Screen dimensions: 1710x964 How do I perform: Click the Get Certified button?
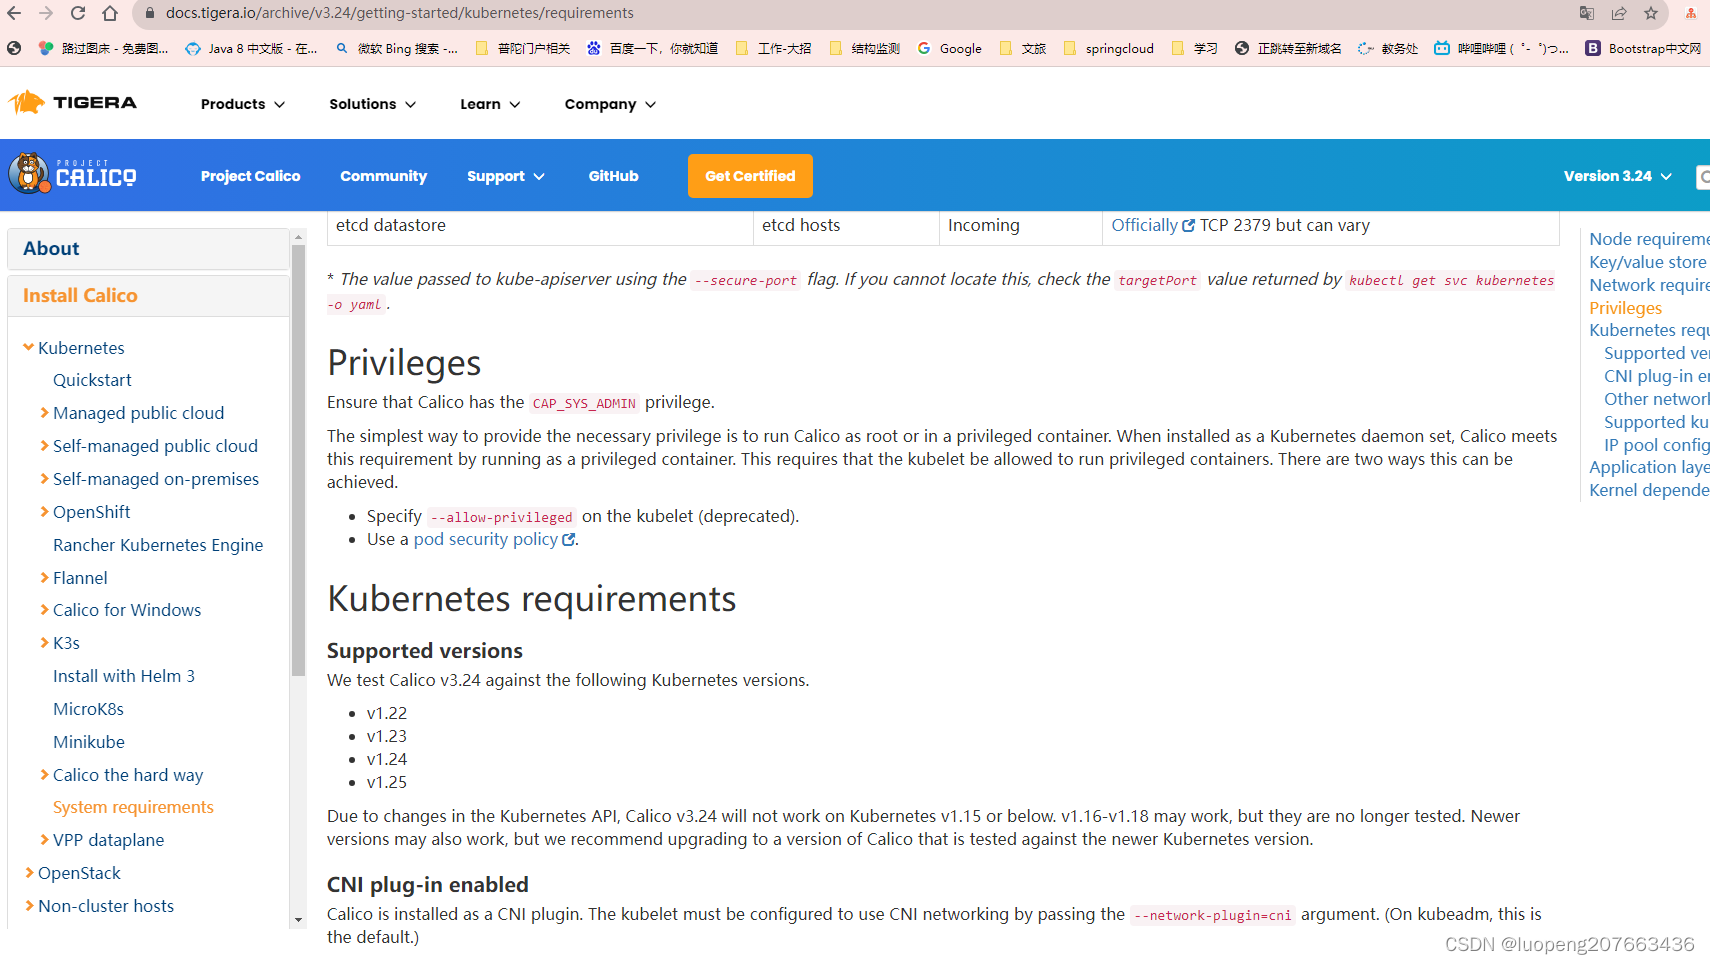[750, 176]
